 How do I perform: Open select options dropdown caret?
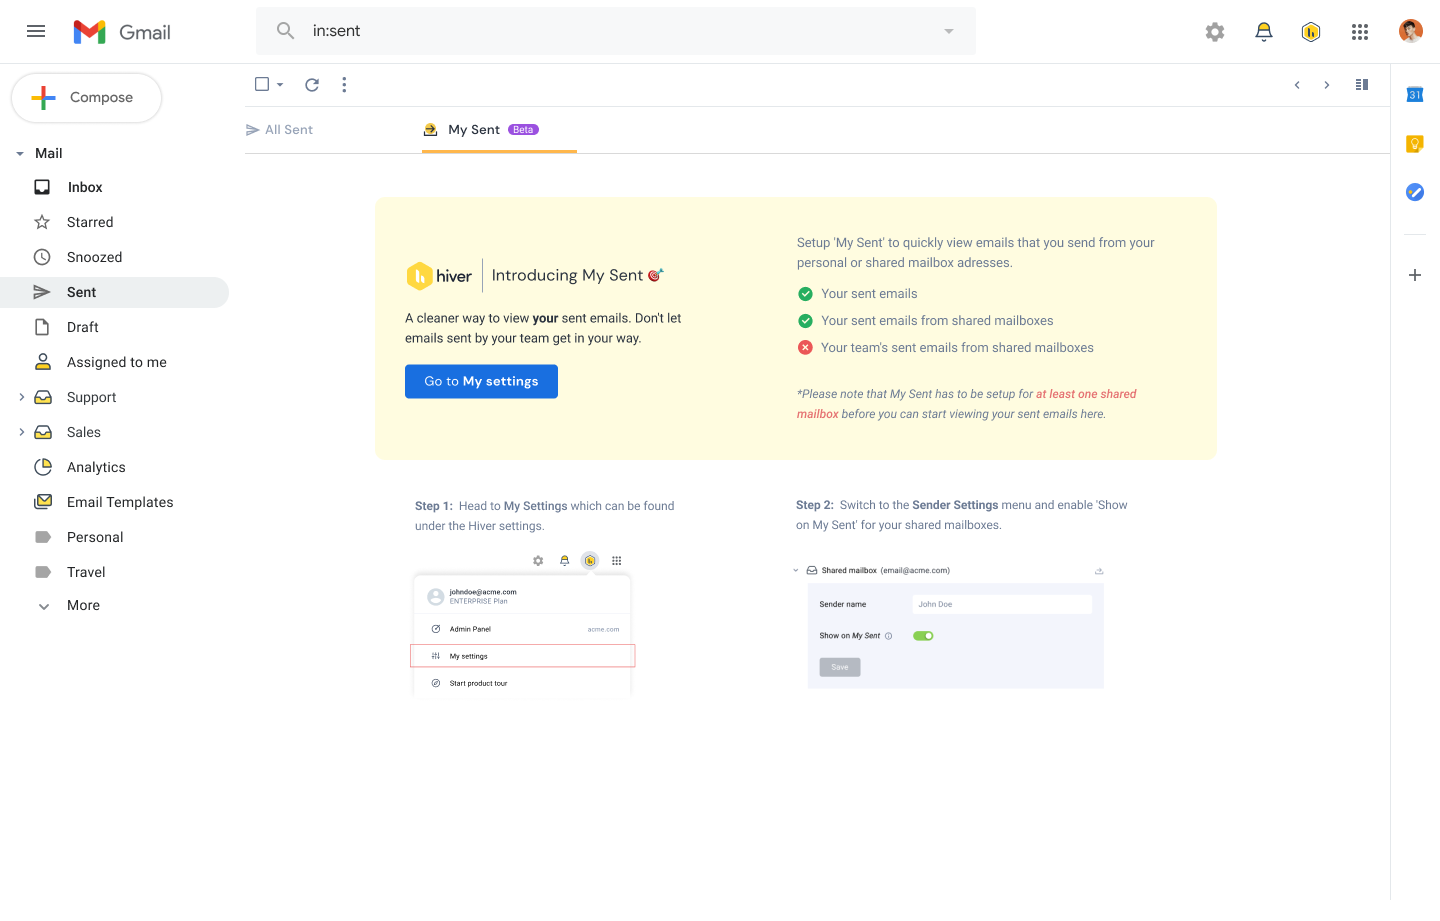click(280, 85)
